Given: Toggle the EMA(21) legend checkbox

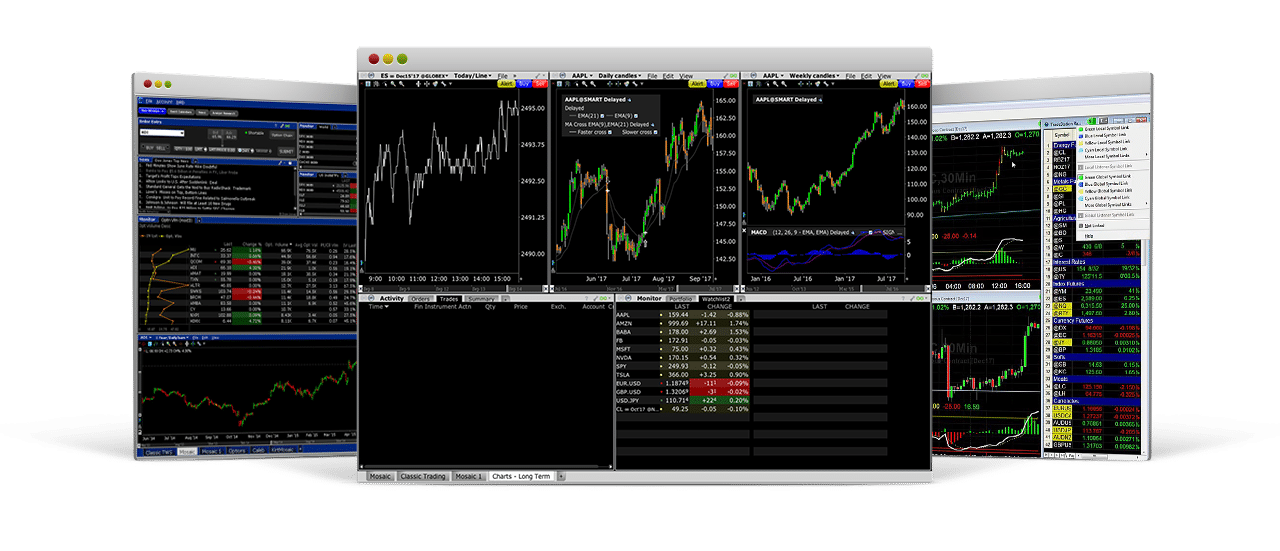Looking at the screenshot, I should pos(603,116).
